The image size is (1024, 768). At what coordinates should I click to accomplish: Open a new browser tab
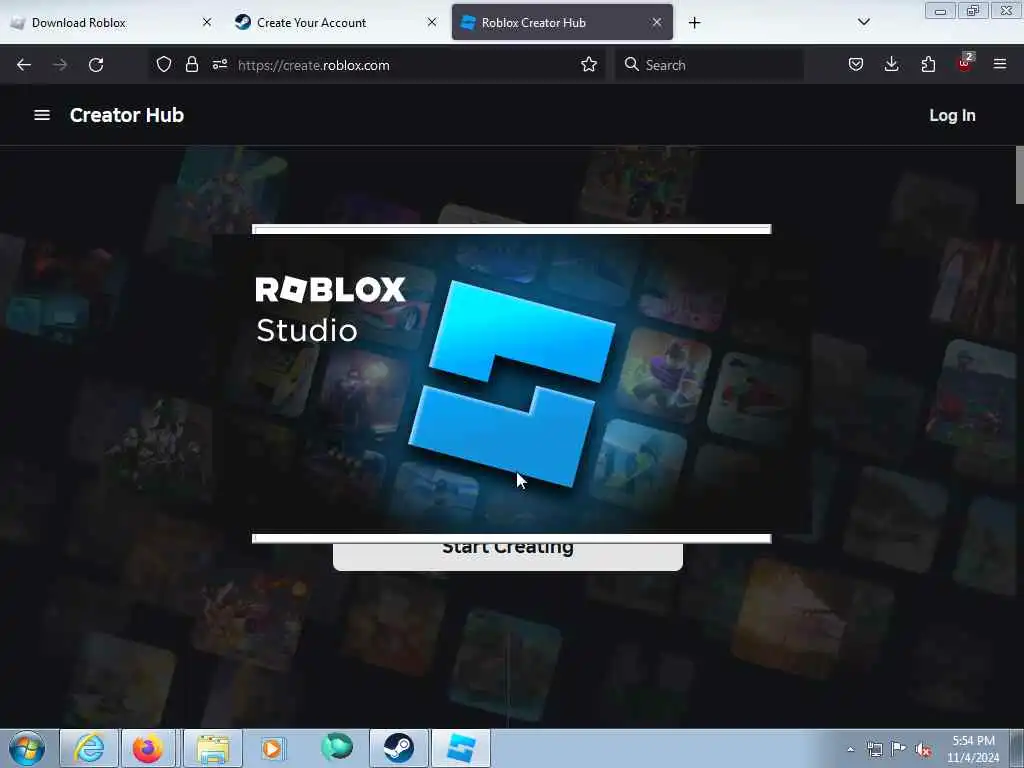coord(694,23)
